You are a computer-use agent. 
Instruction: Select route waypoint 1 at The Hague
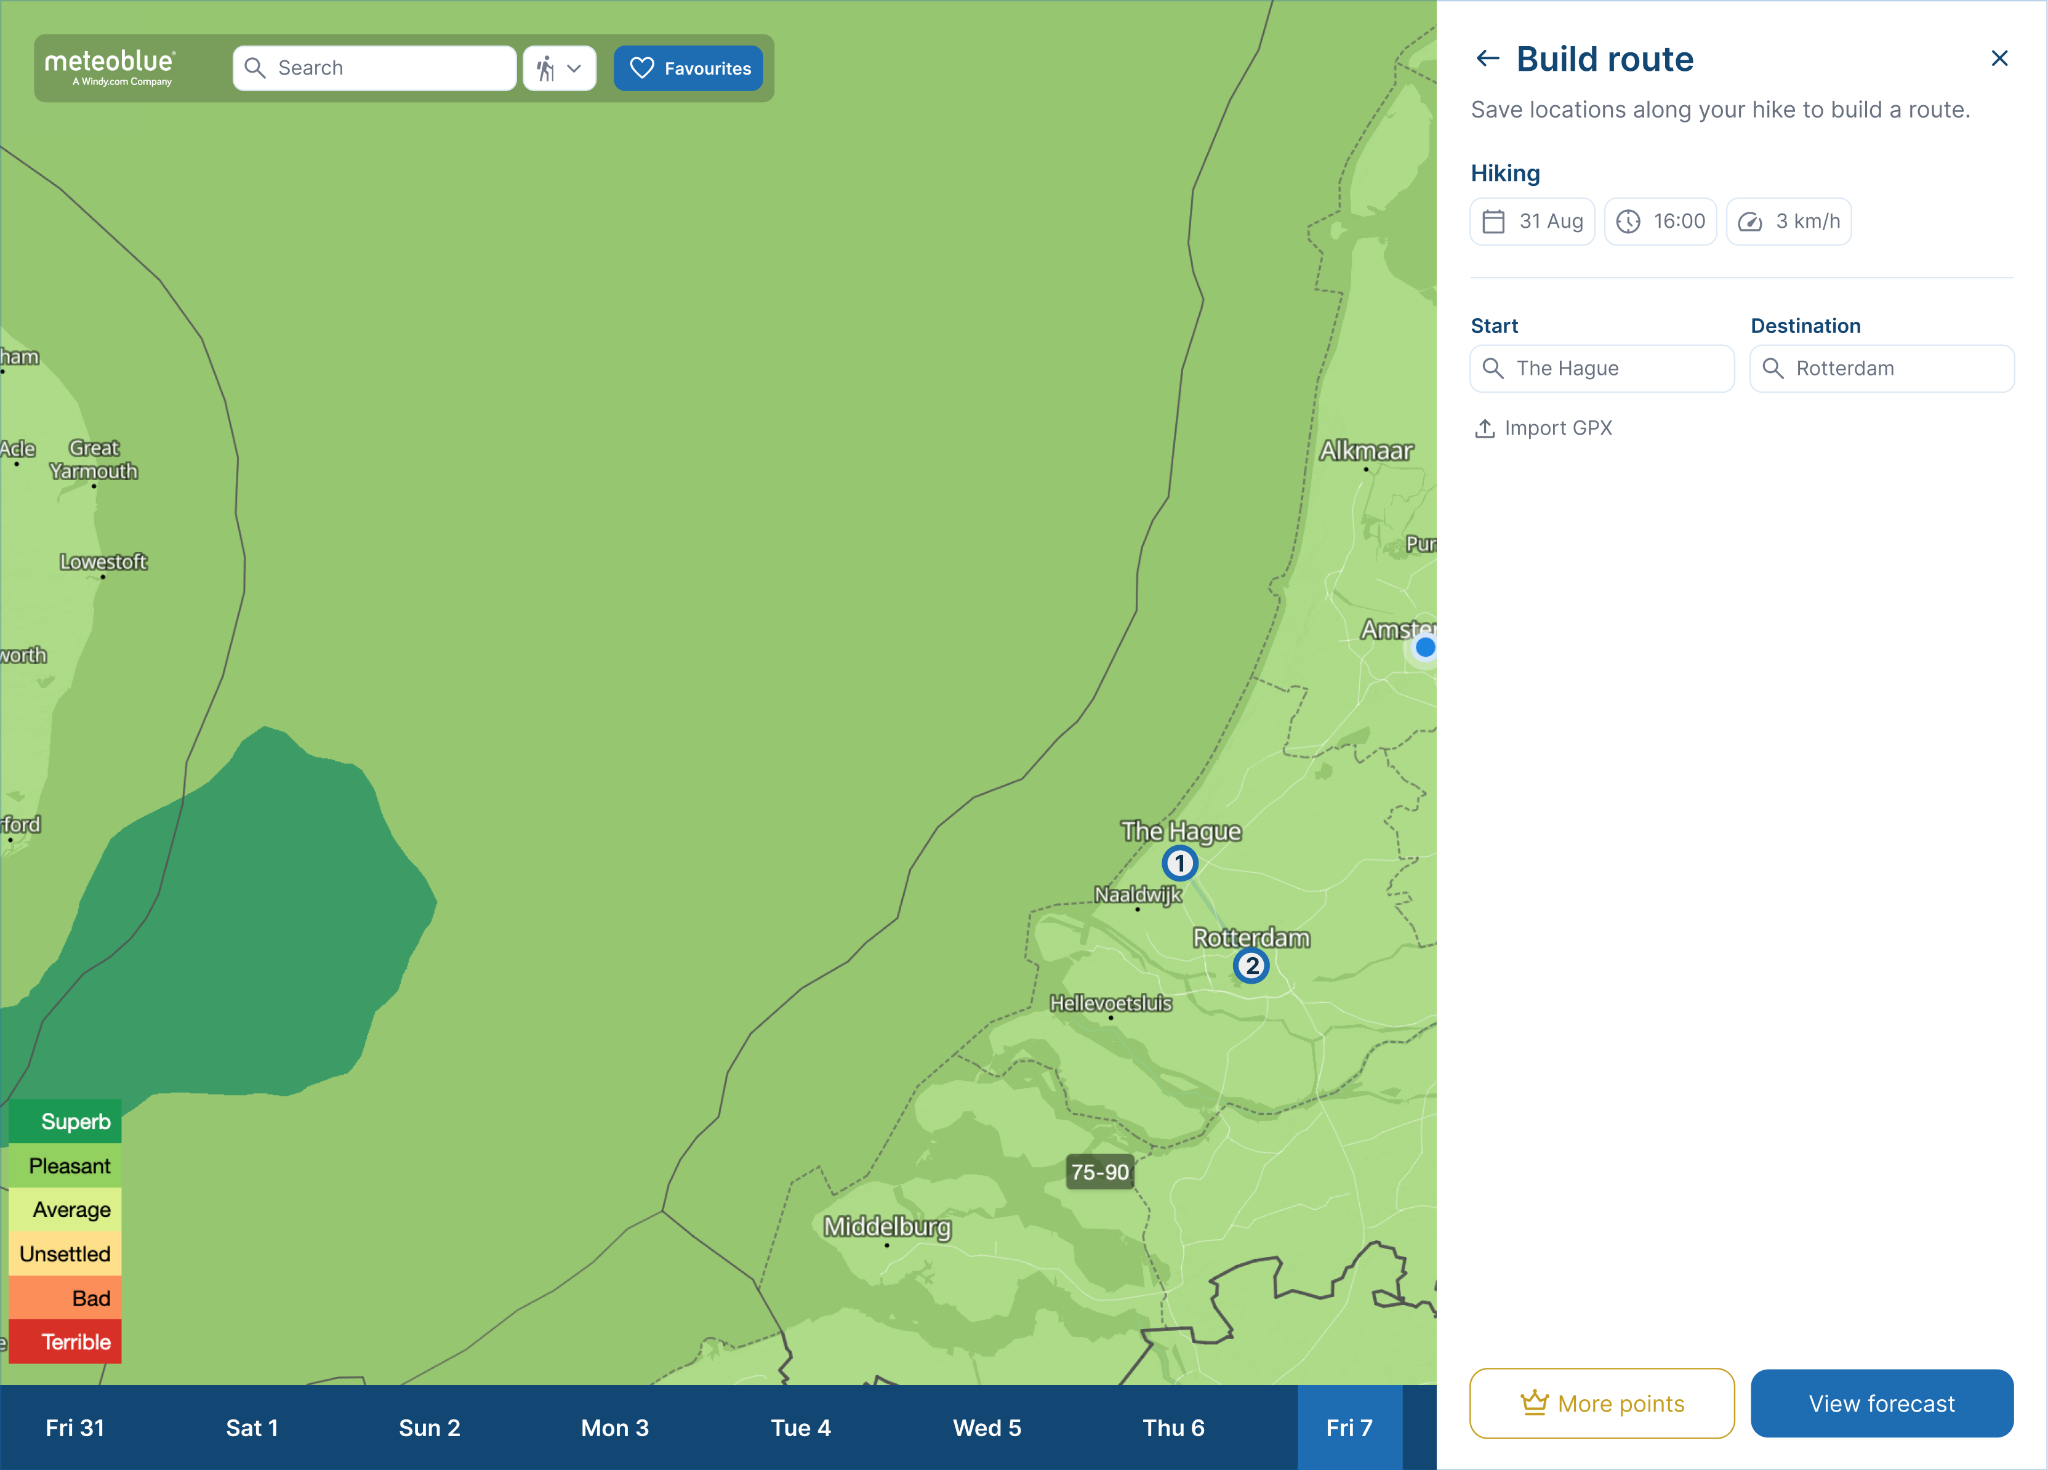(x=1180, y=863)
